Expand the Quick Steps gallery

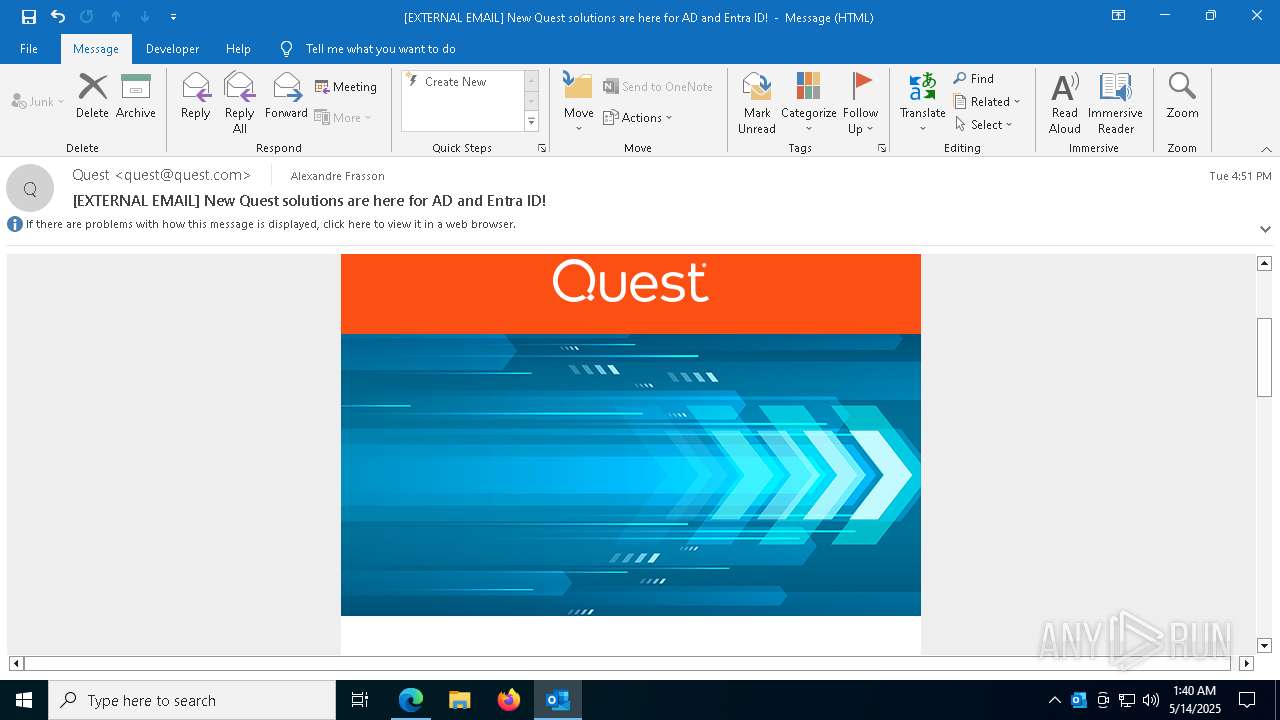(x=532, y=122)
